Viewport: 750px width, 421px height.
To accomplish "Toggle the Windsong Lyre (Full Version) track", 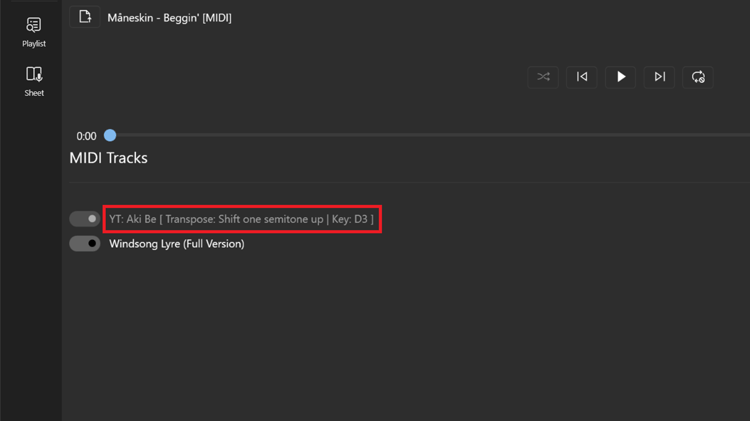I will pyautogui.click(x=85, y=244).
